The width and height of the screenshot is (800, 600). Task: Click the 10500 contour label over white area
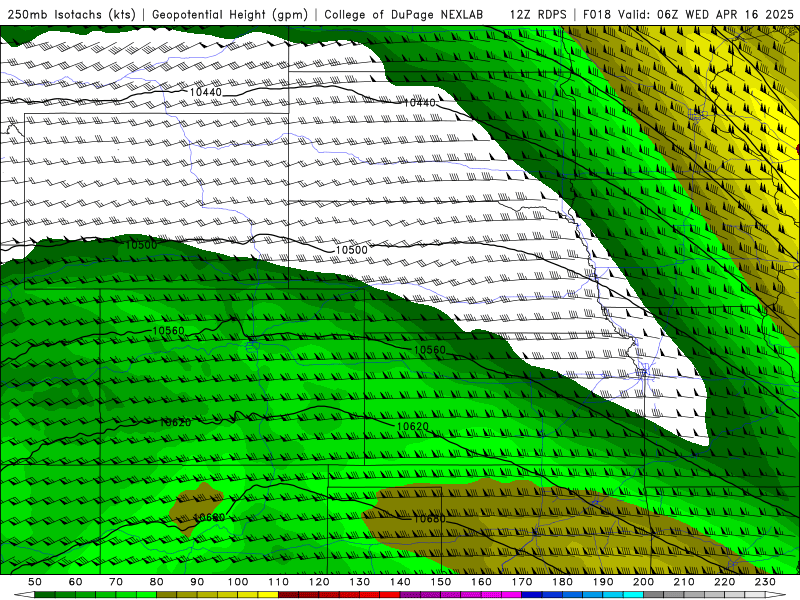pyautogui.click(x=352, y=250)
